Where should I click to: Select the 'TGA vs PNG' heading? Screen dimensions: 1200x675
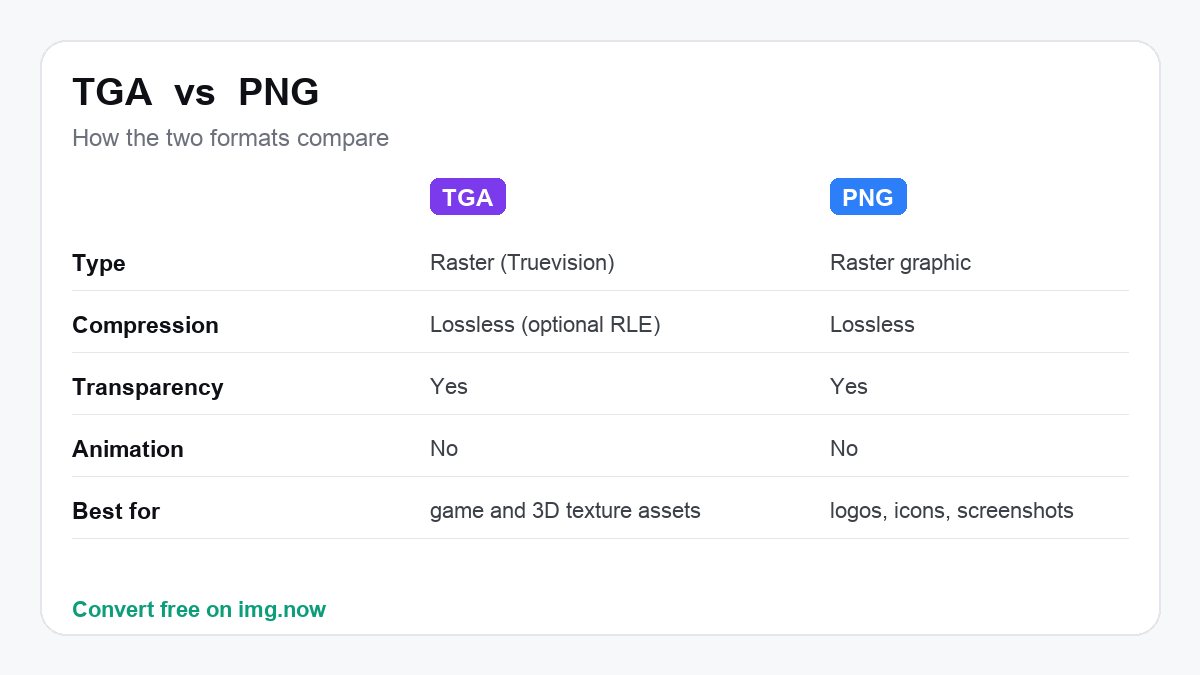coord(196,93)
